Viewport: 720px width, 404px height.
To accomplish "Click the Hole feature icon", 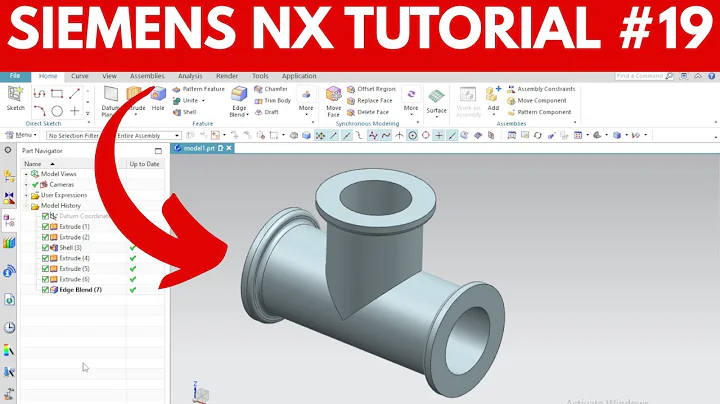I will coord(158,94).
